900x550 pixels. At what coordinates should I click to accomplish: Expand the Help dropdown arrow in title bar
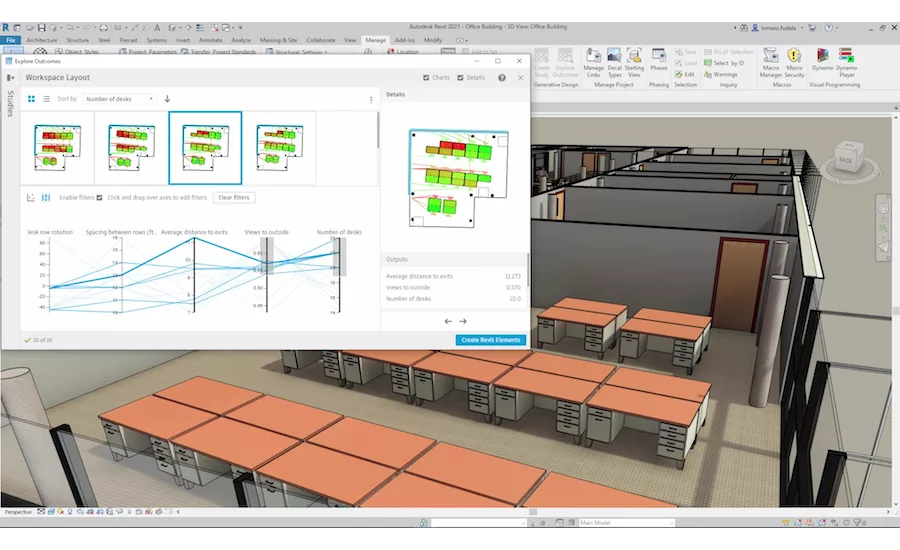pos(836,28)
